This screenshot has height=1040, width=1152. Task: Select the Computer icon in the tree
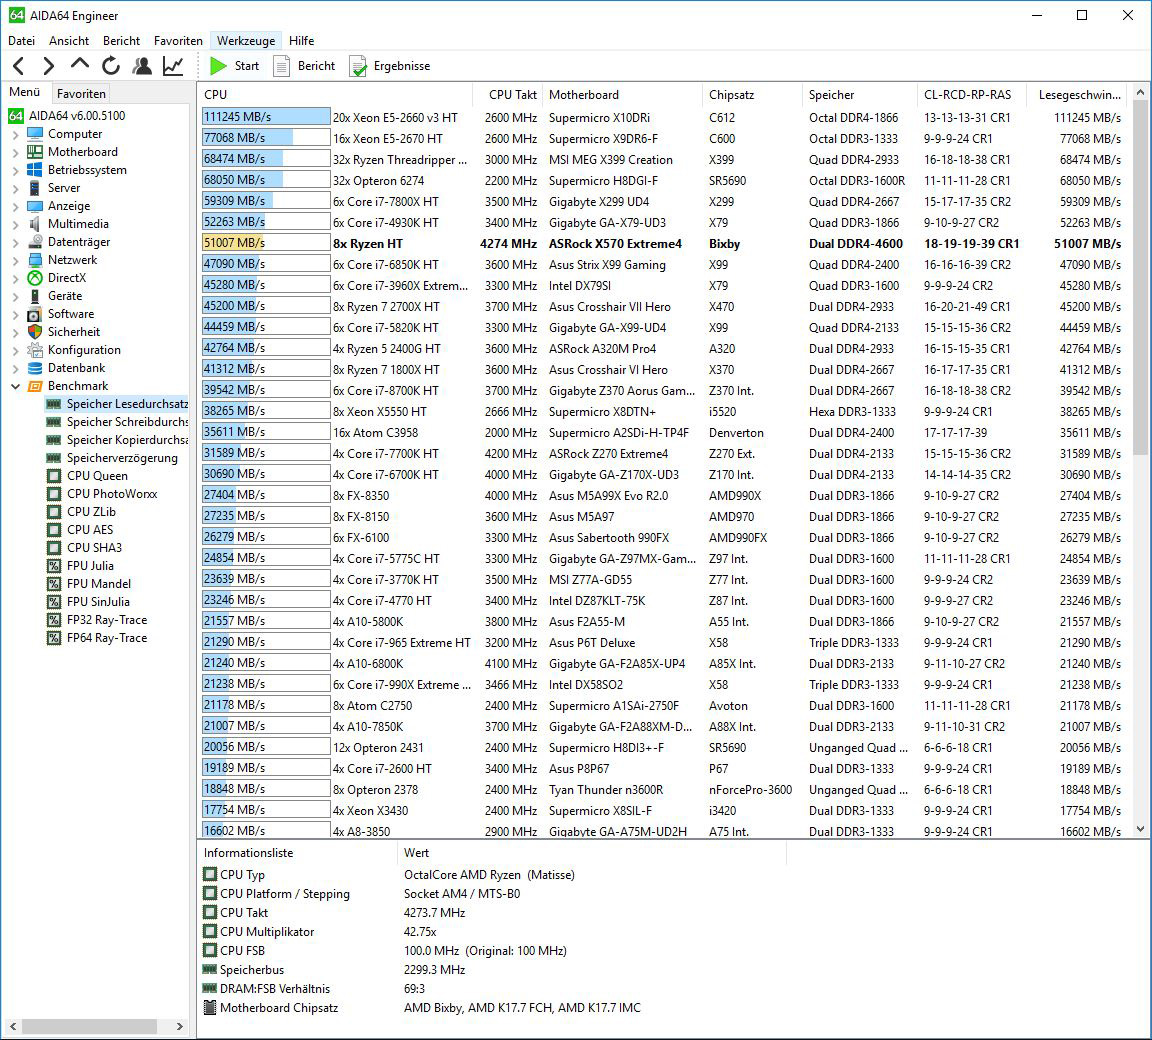(35, 134)
